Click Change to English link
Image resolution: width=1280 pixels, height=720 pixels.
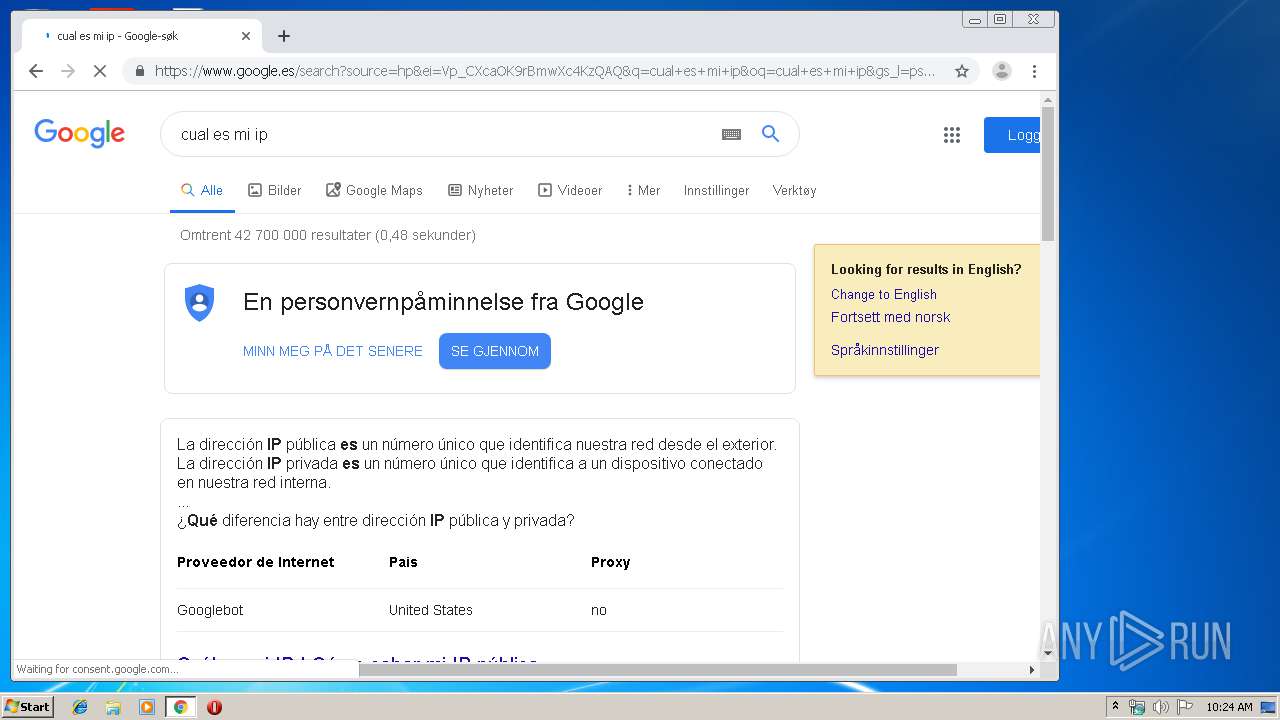click(884, 294)
